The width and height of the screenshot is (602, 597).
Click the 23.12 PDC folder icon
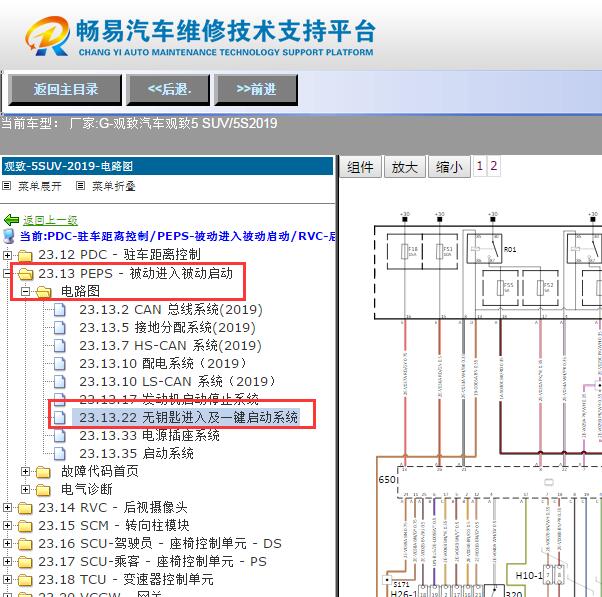tap(25, 255)
